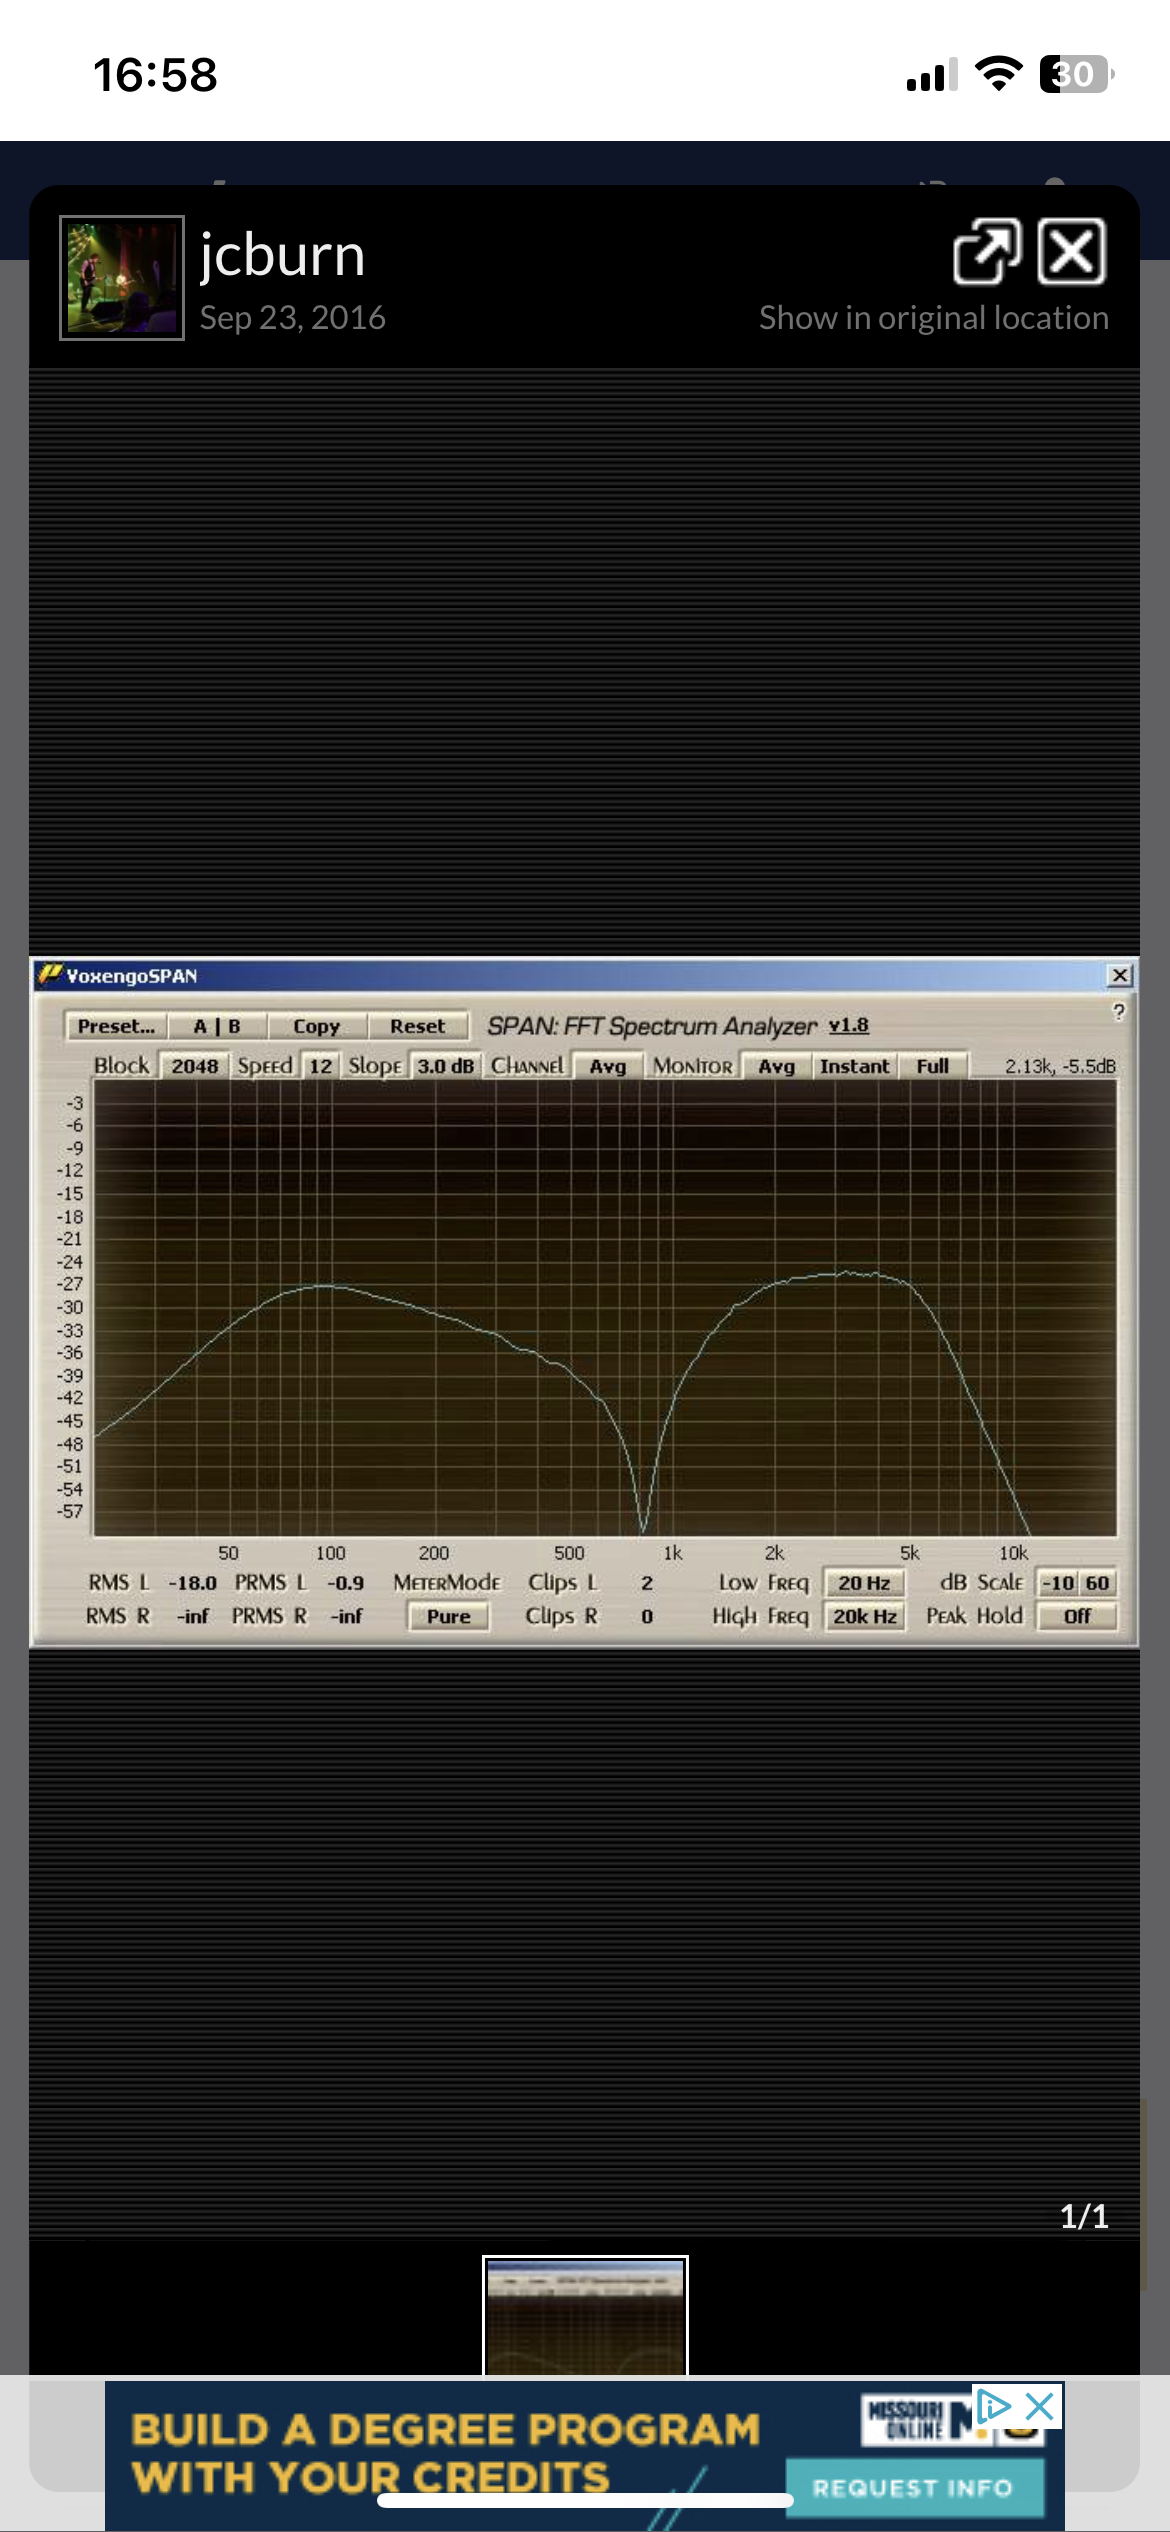Click the ? help icon

coord(1119,1011)
